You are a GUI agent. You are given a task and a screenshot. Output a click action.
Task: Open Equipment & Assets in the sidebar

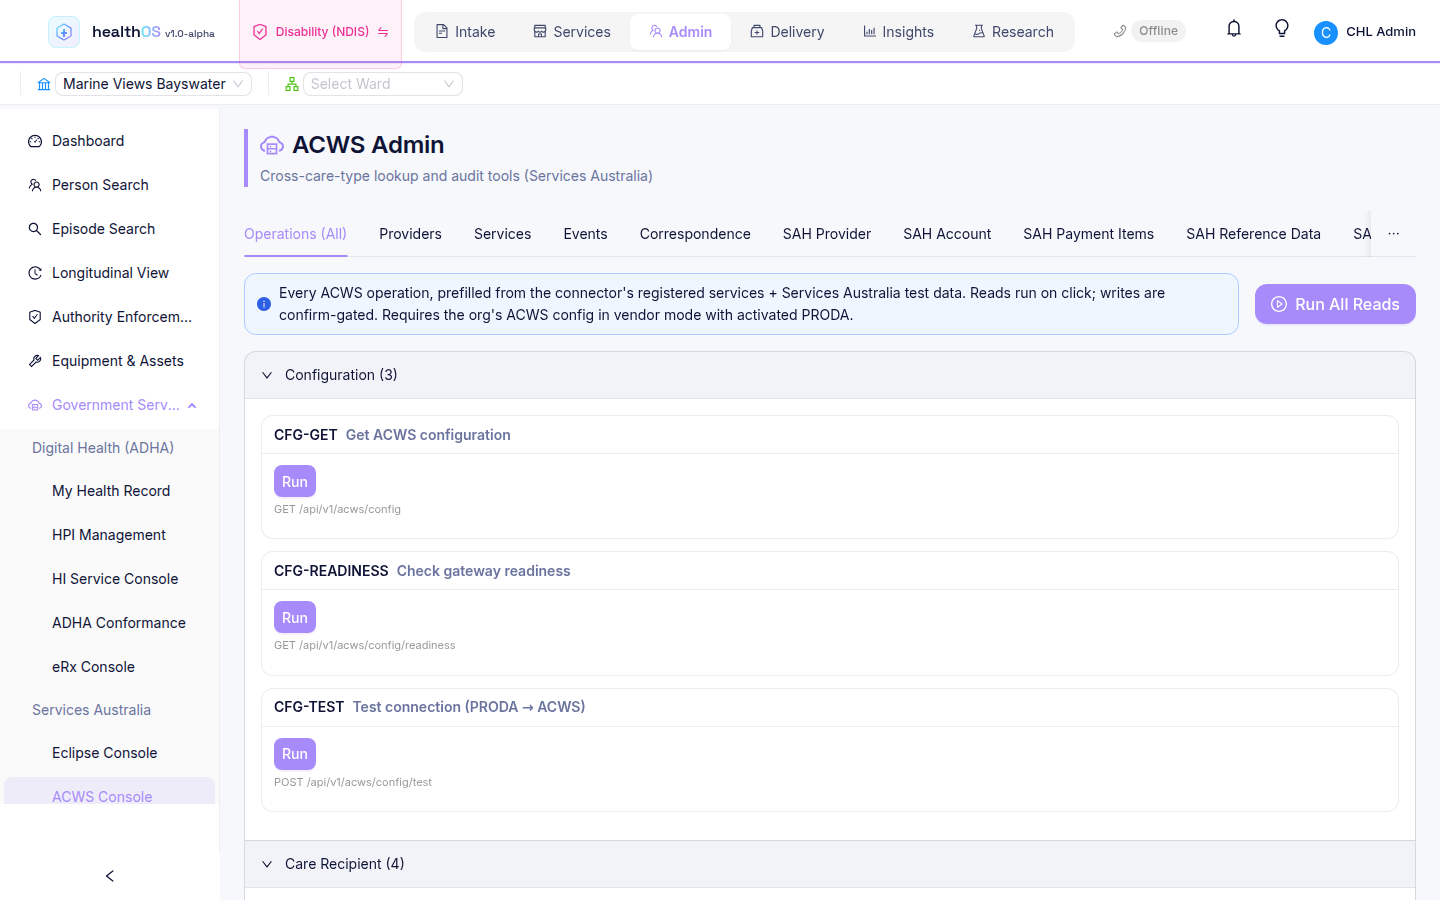pyautogui.click(x=110, y=361)
